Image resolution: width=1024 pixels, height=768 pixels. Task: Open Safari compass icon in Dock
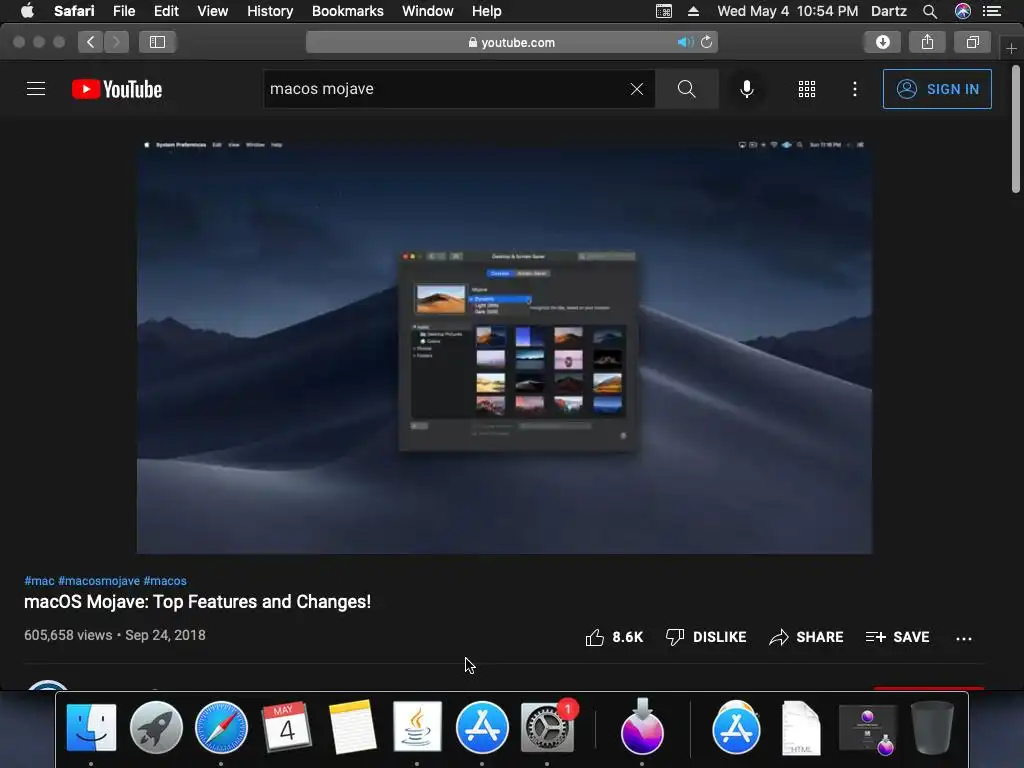point(221,728)
